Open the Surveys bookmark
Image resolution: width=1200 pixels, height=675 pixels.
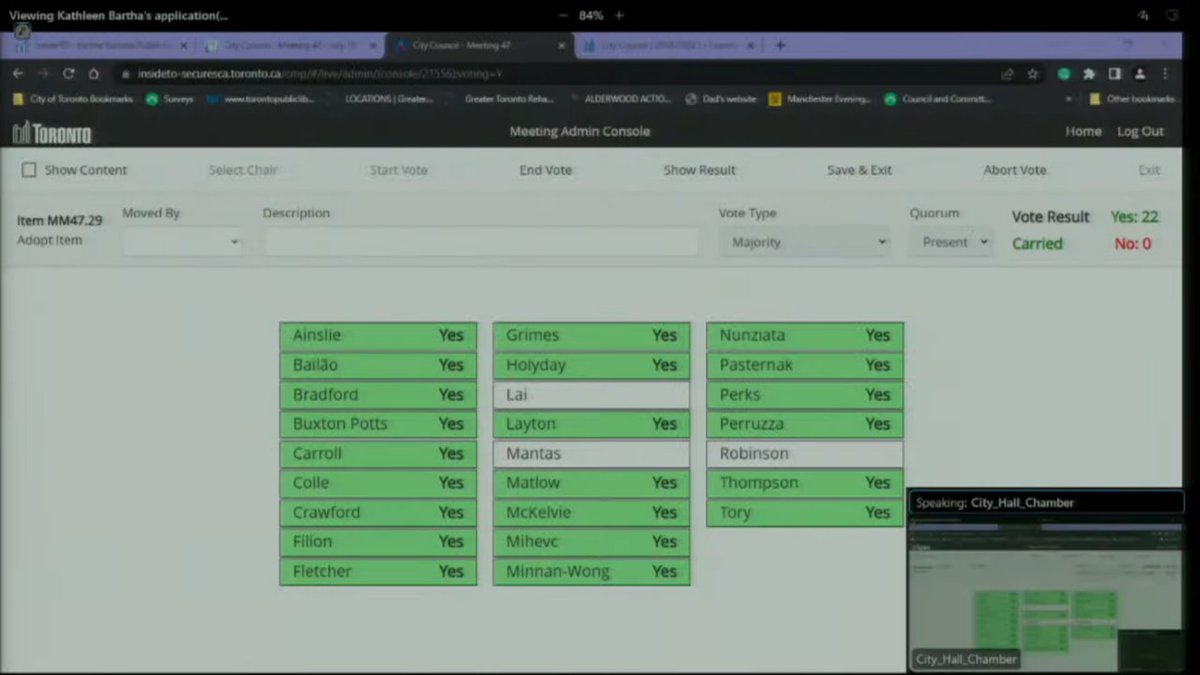tap(170, 99)
